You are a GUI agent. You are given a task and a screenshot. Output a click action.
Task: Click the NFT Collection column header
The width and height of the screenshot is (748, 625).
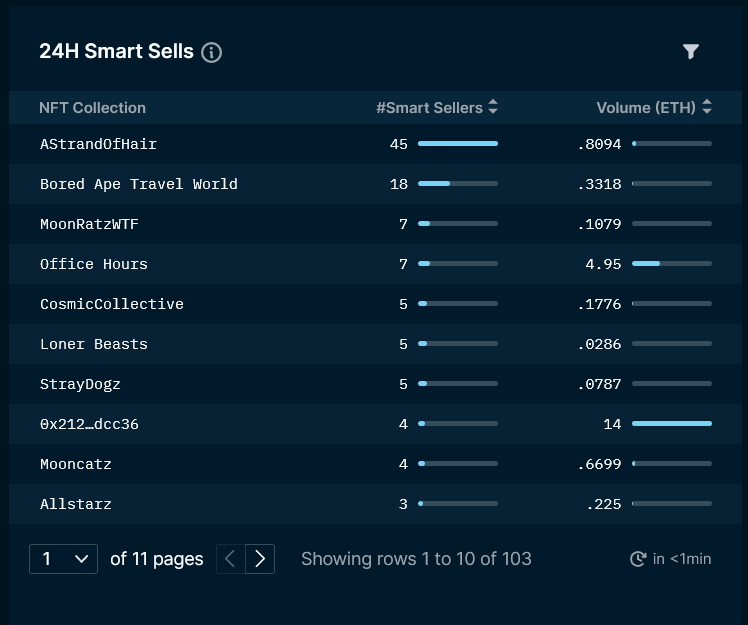(x=93, y=108)
